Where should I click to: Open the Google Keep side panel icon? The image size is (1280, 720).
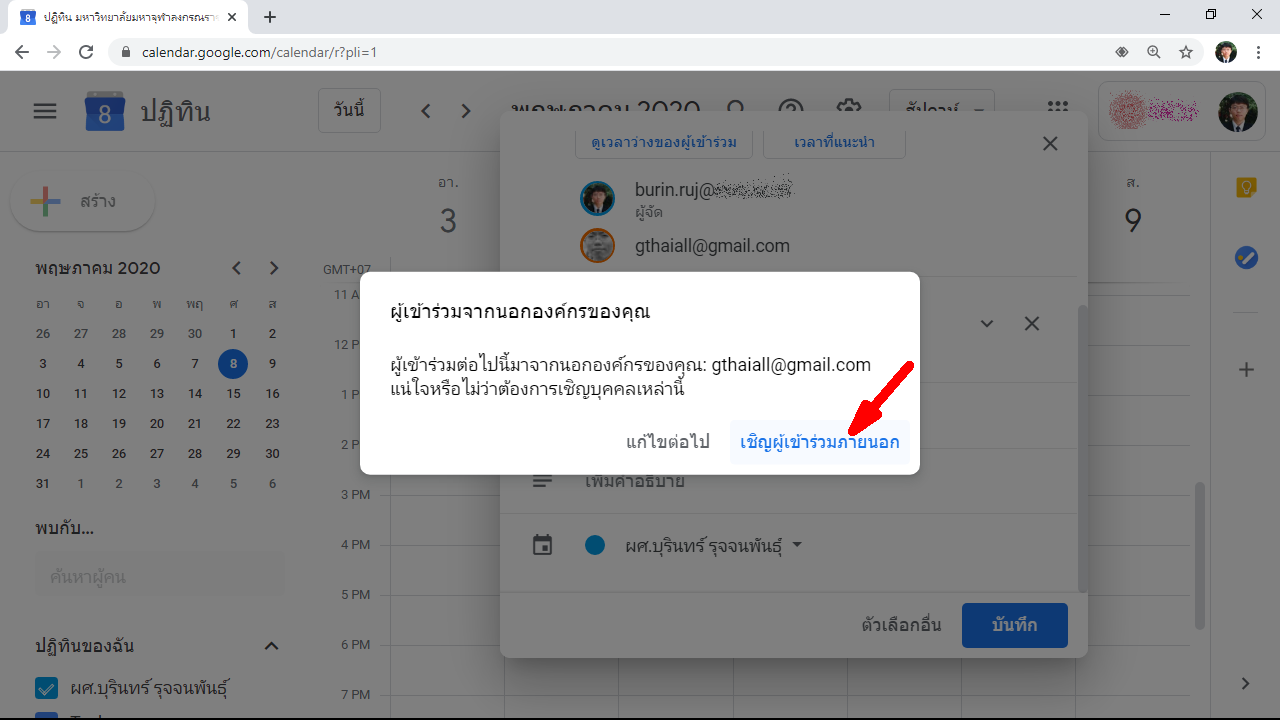1246,188
